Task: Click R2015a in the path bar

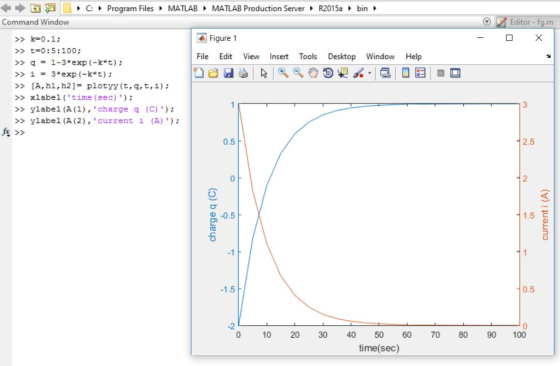Action: pyautogui.click(x=330, y=8)
